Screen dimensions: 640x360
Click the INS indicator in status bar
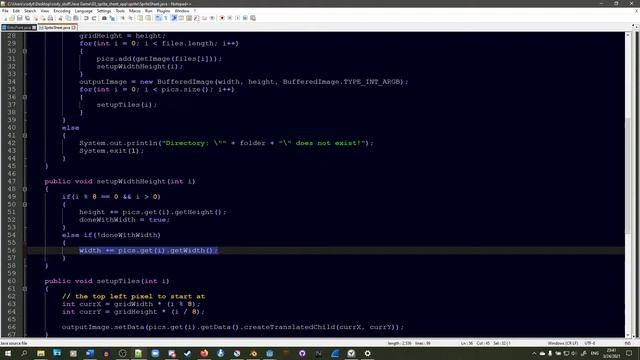[x=628, y=343]
